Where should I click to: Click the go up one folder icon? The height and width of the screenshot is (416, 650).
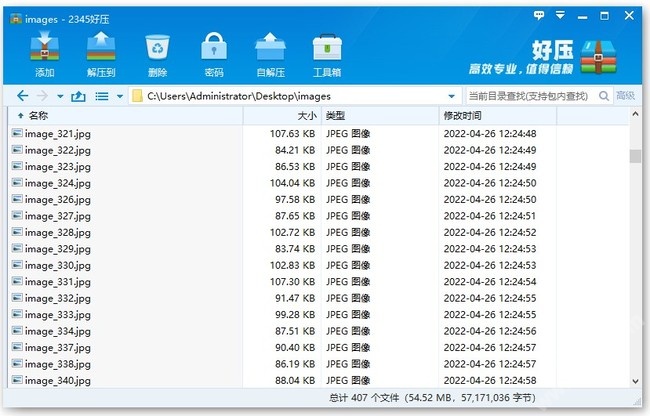pyautogui.click(x=78, y=96)
